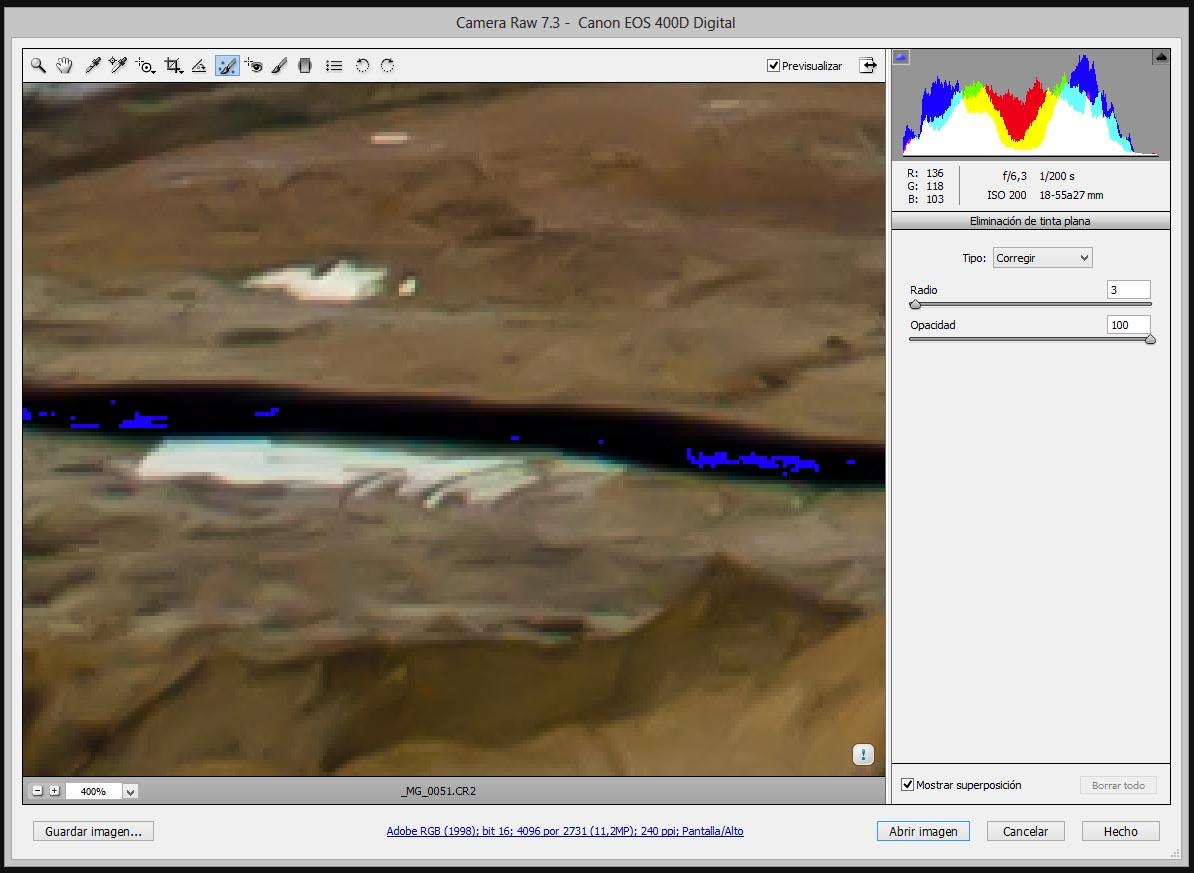Click the Eliminación de tinta plana panel header
The width and height of the screenshot is (1194, 873).
[1030, 221]
